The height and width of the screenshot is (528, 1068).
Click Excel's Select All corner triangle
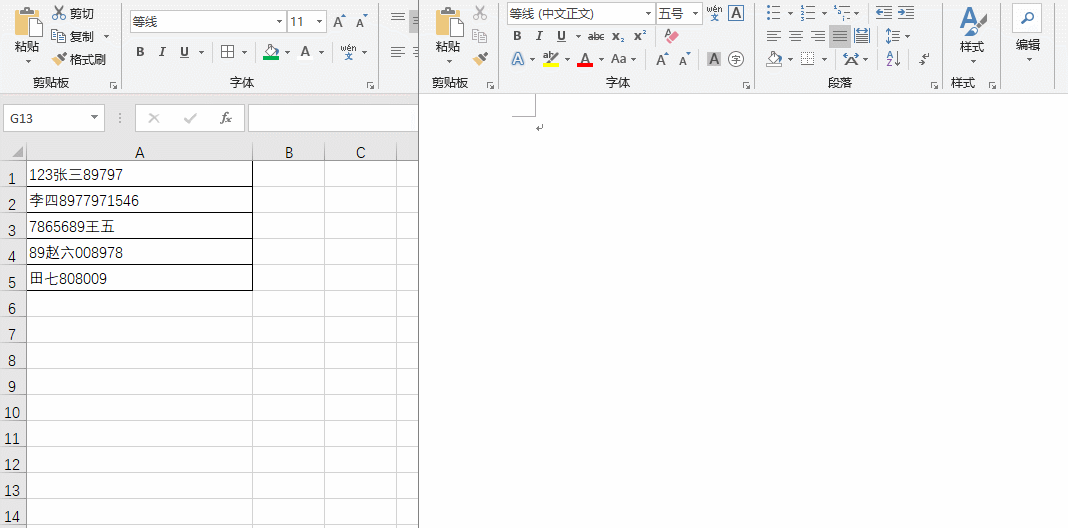[x=17, y=151]
